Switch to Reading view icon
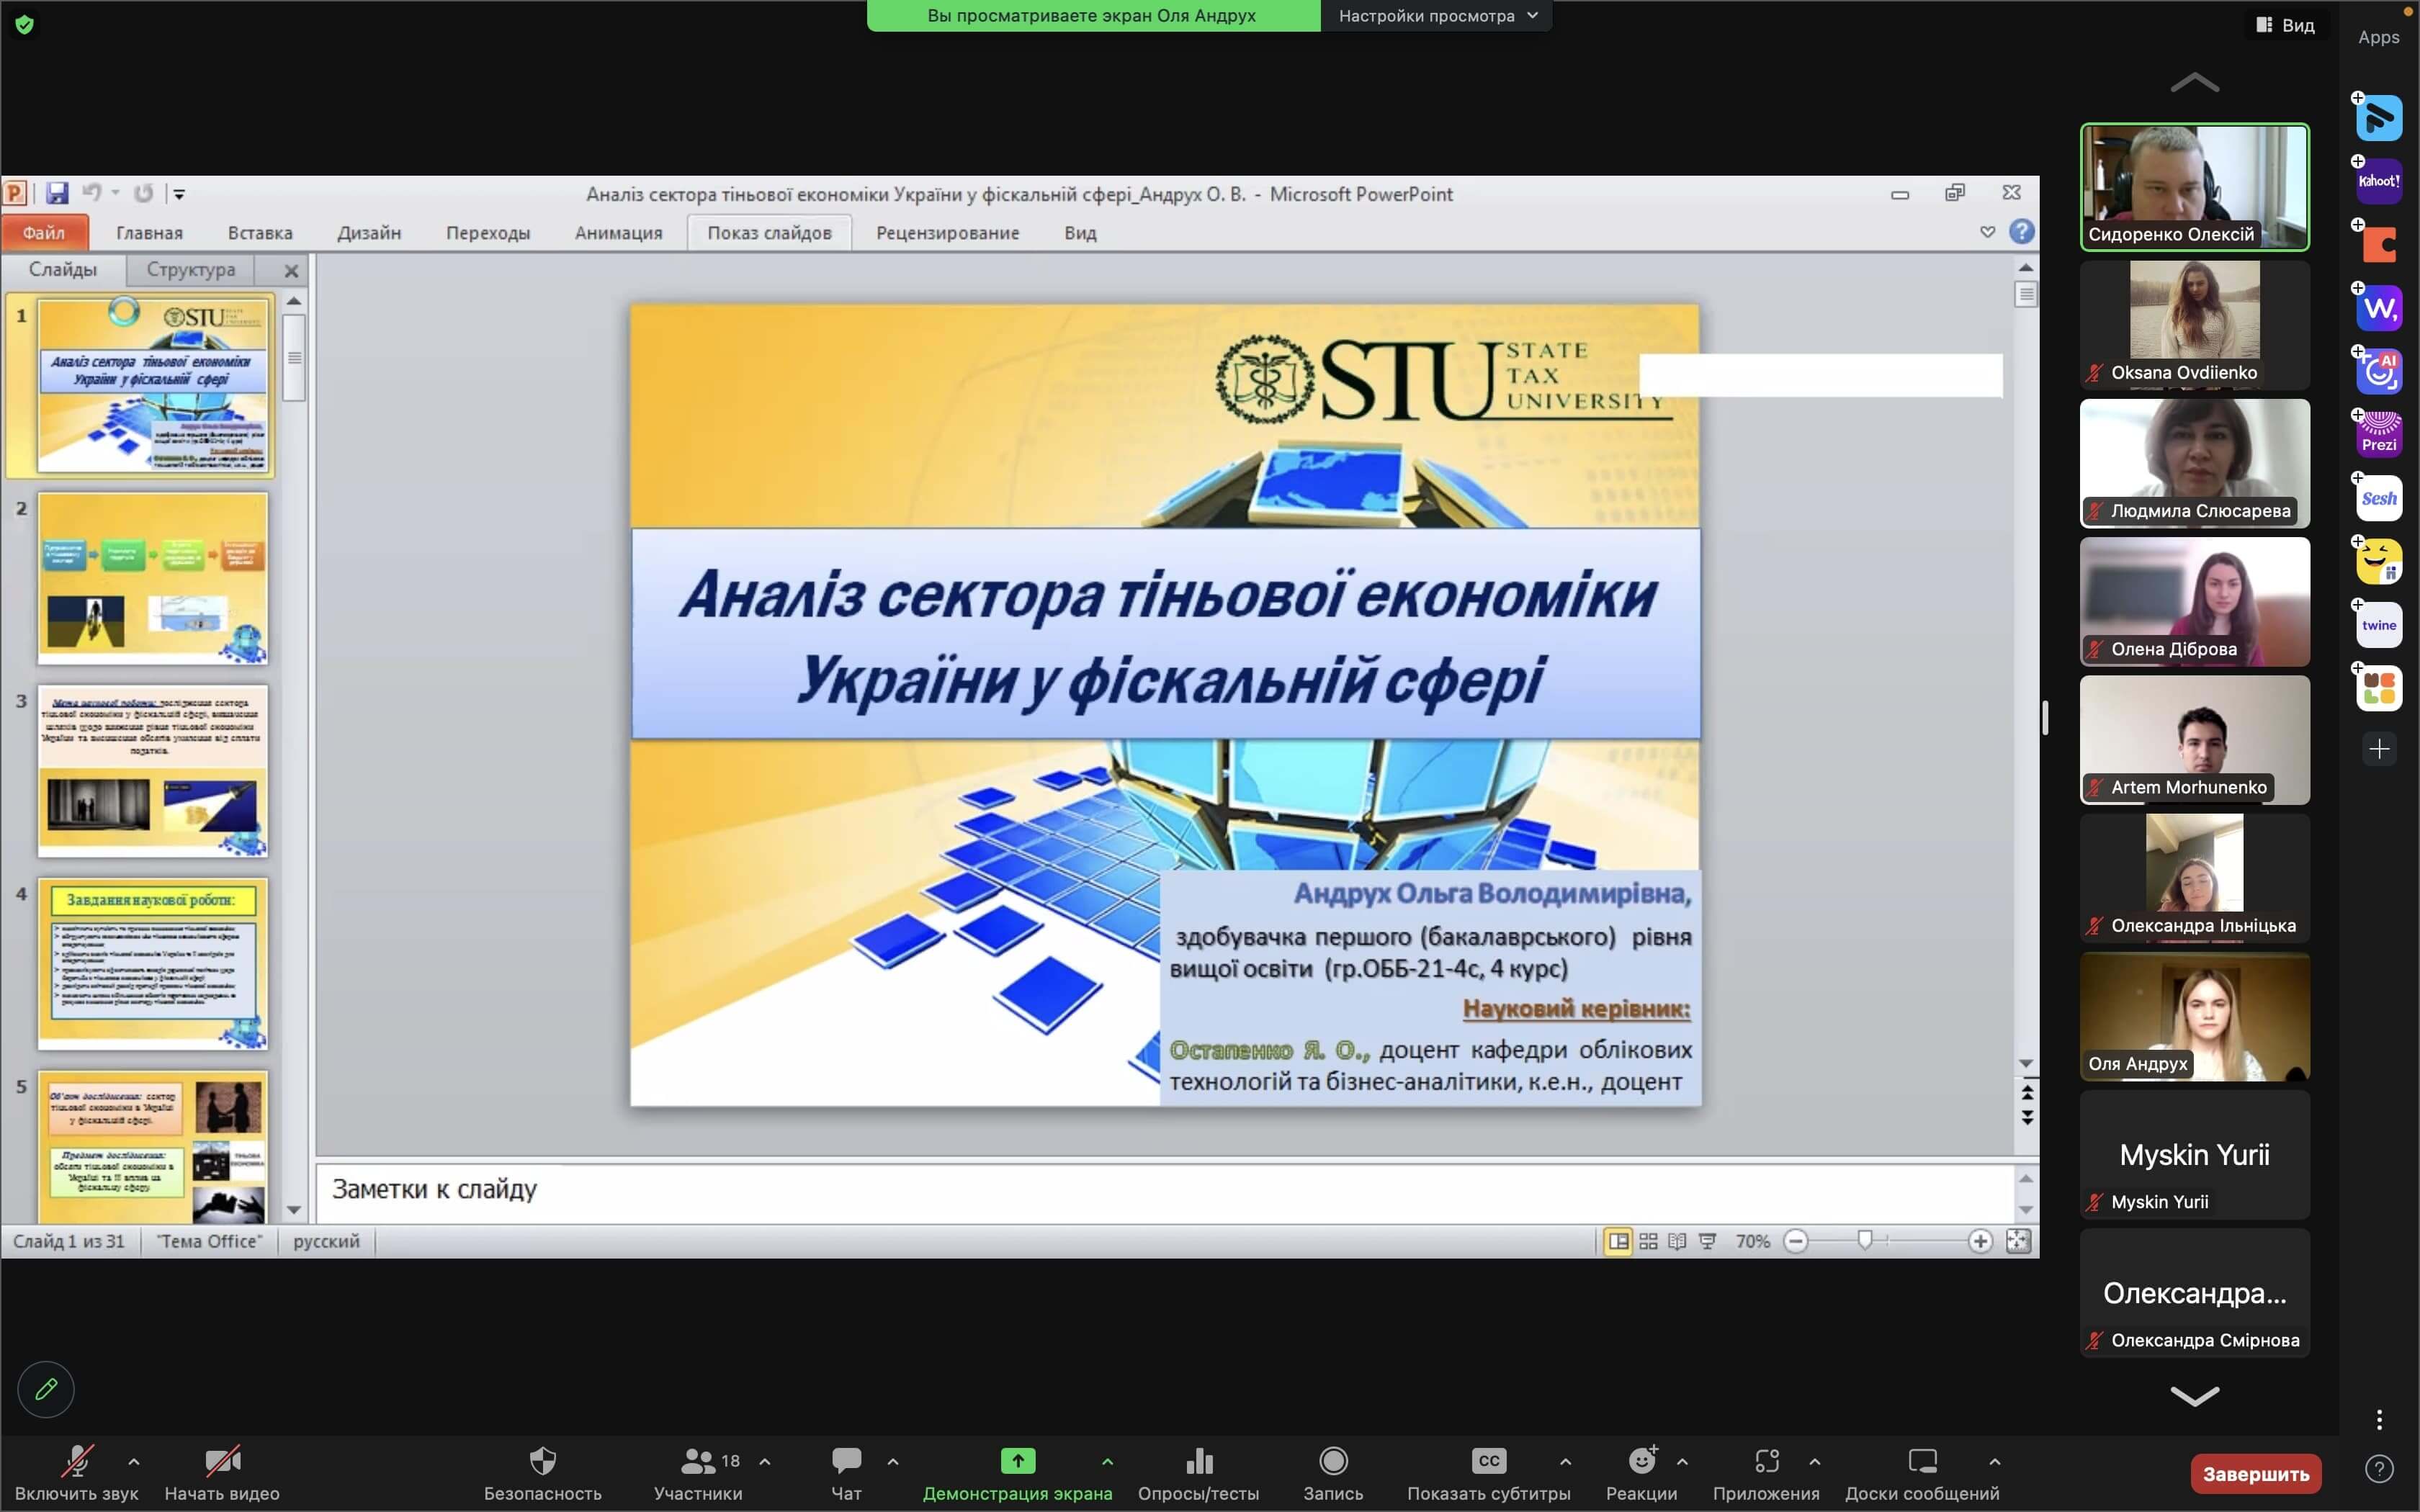This screenshot has width=2420, height=1512. click(x=1677, y=1241)
